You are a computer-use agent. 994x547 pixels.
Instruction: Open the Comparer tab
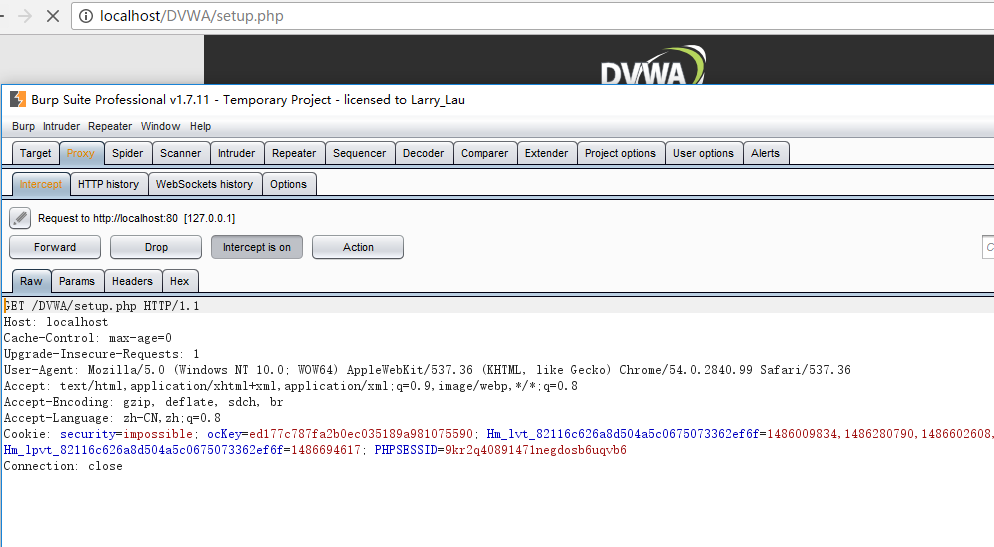[484, 153]
